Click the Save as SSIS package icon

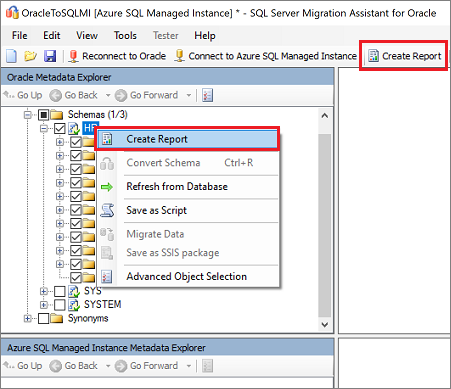click(x=107, y=253)
